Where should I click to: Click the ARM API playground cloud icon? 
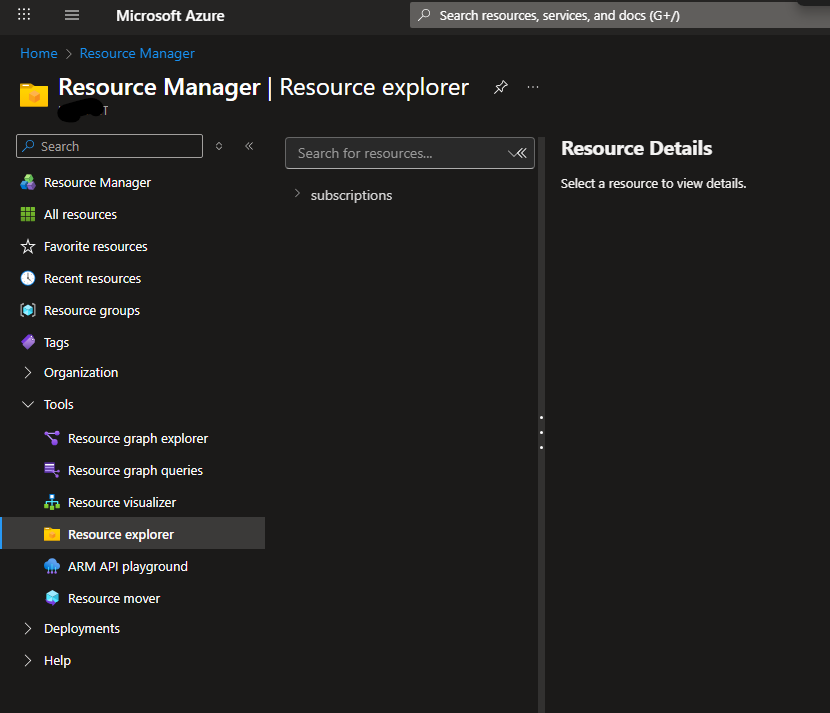point(52,567)
